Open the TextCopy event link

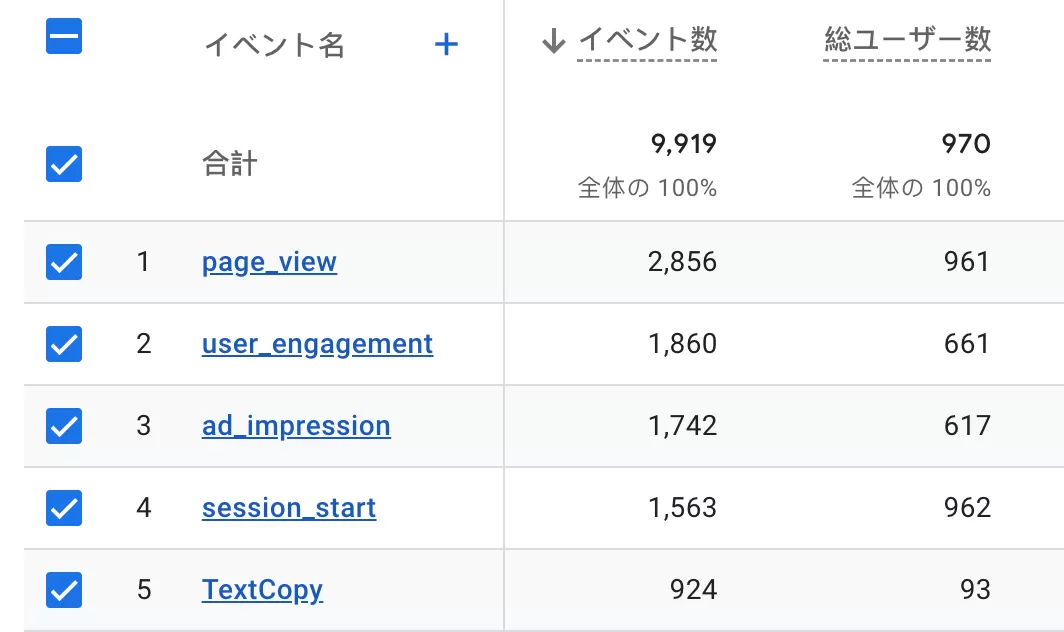click(262, 590)
